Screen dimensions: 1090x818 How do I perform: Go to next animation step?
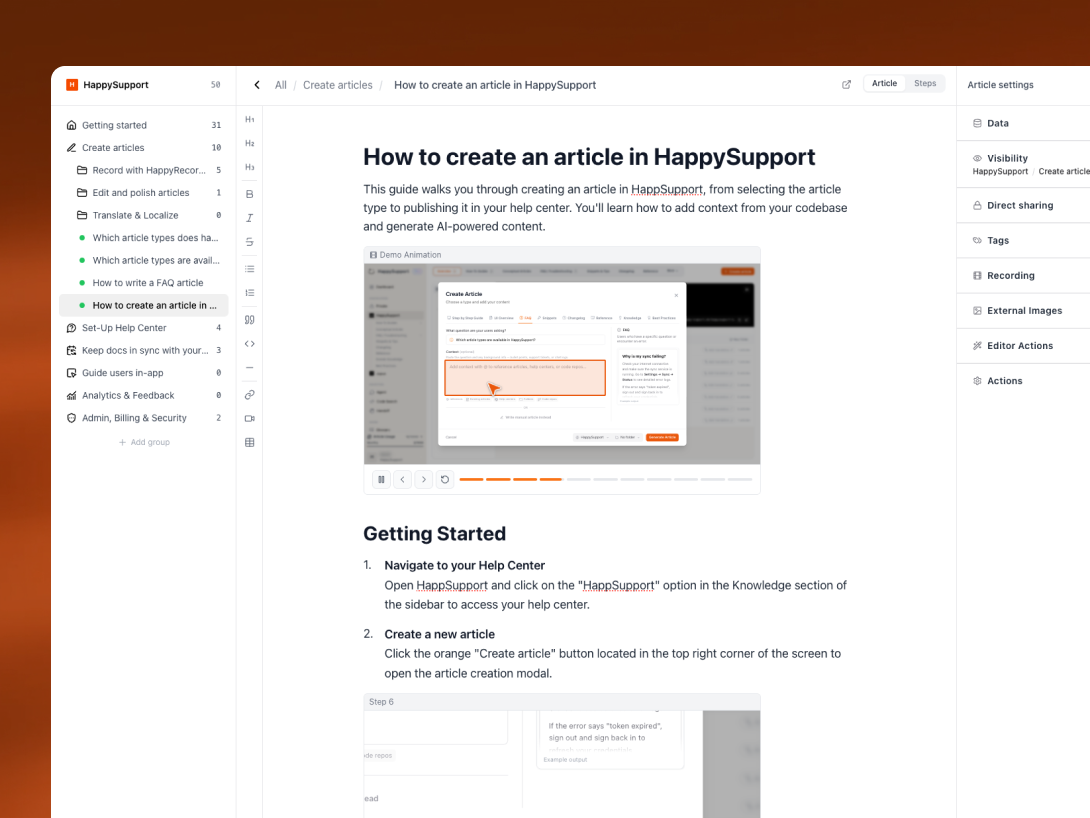click(423, 480)
